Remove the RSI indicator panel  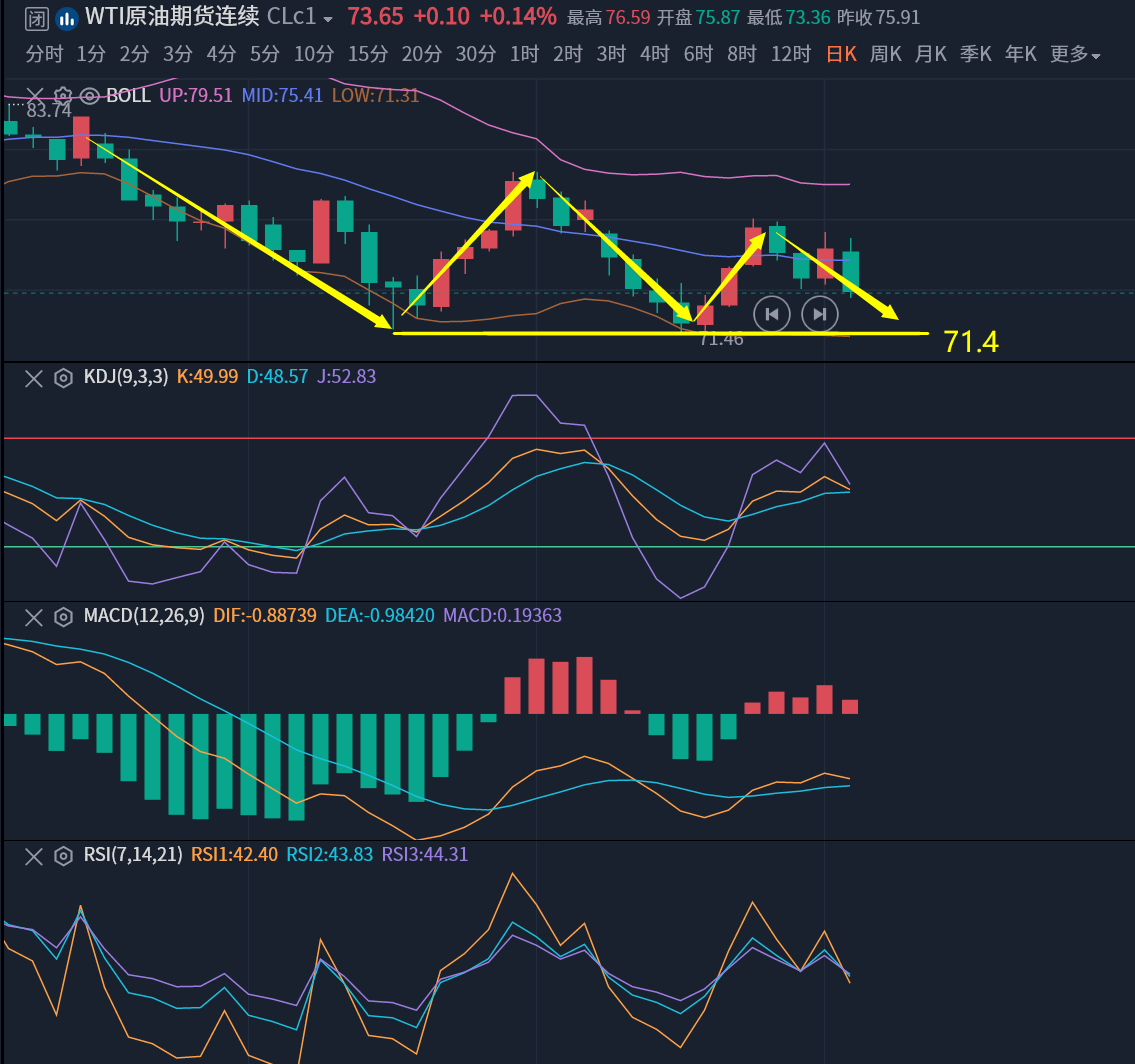pyautogui.click(x=34, y=856)
